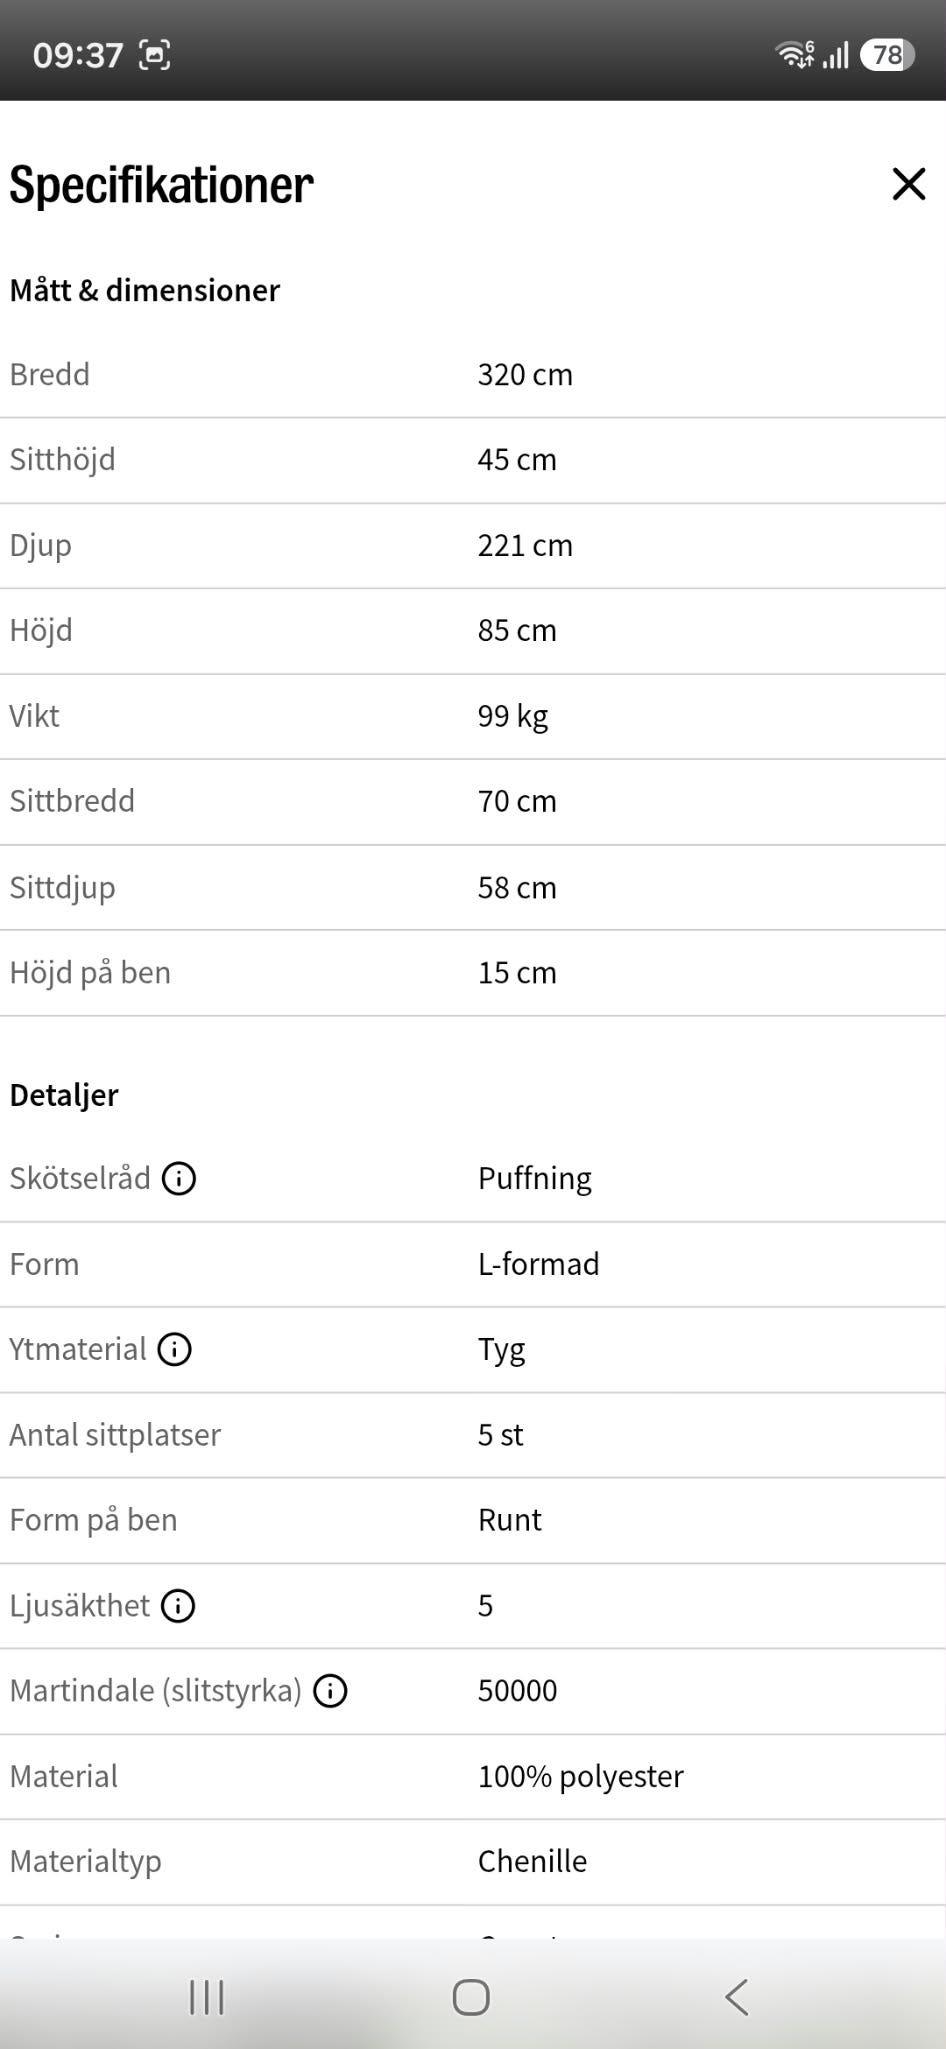Tap Android back navigation arrow
The width and height of the screenshot is (946, 2049).
737,1997
